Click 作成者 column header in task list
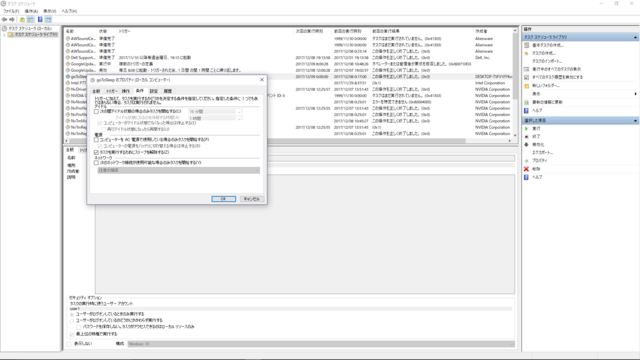The image size is (640, 360). click(x=492, y=31)
